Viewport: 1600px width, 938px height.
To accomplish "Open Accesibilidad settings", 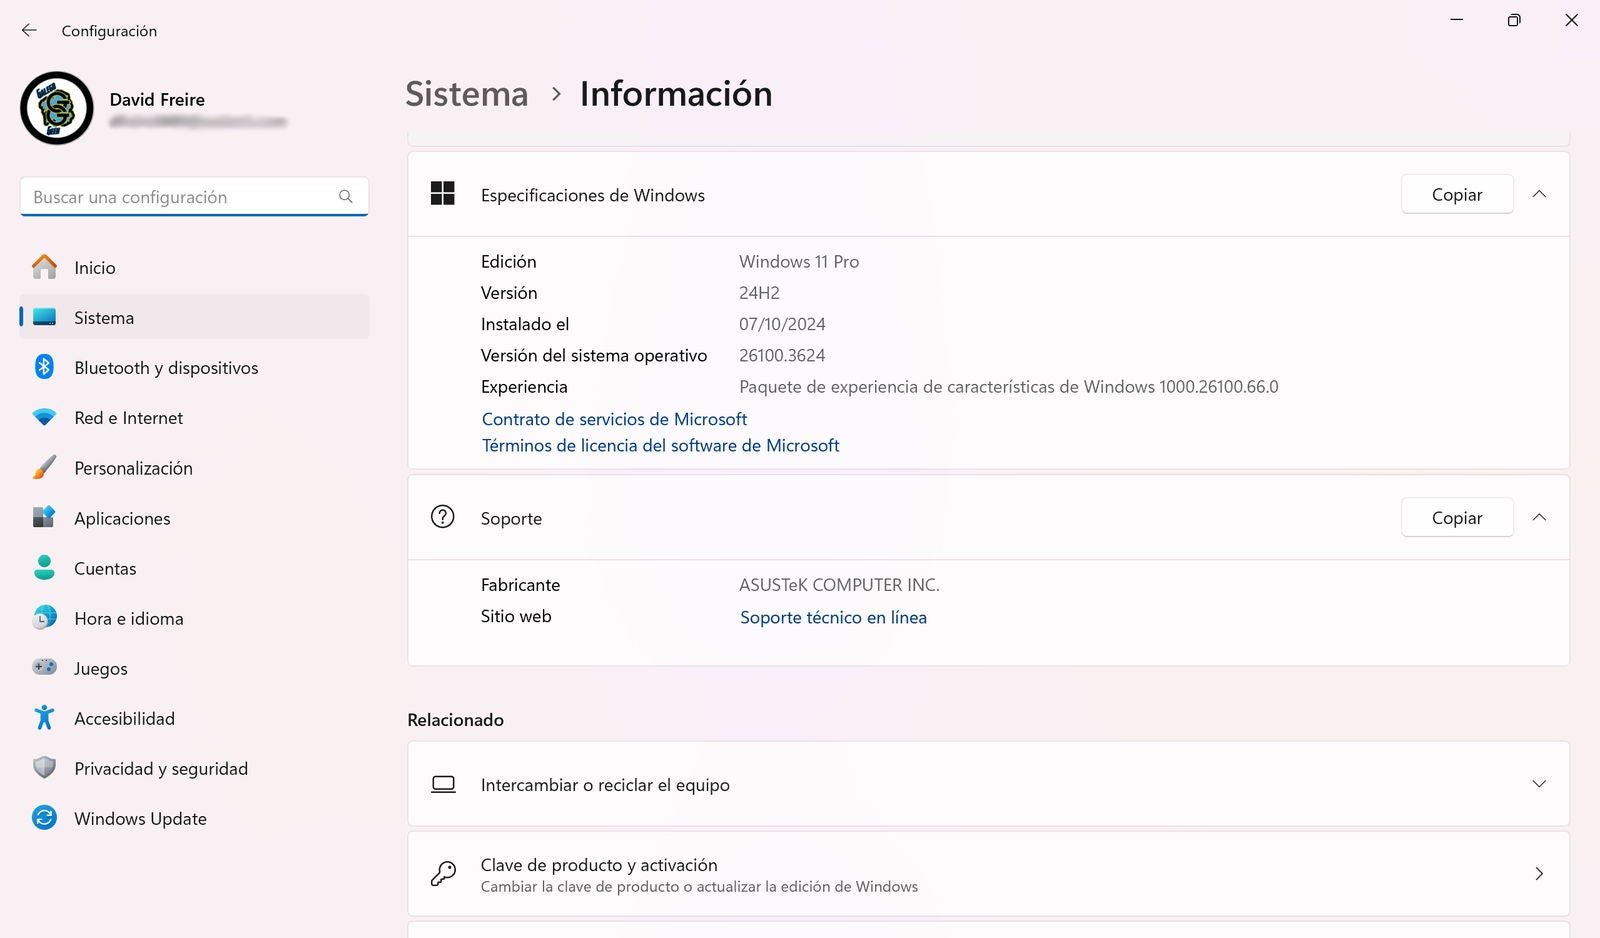I will pyautogui.click(x=124, y=718).
